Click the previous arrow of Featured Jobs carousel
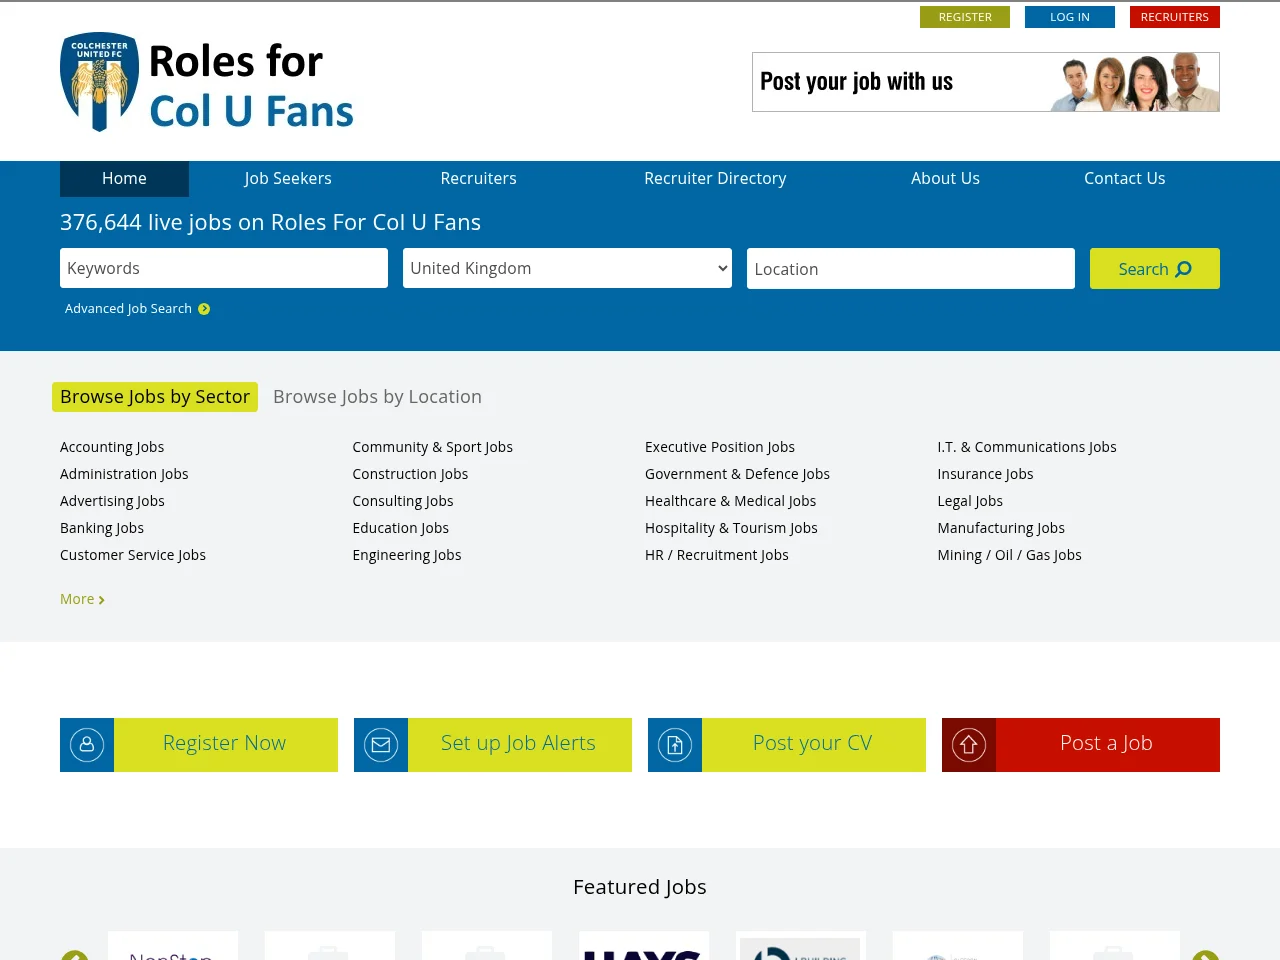The width and height of the screenshot is (1280, 960). (x=75, y=956)
